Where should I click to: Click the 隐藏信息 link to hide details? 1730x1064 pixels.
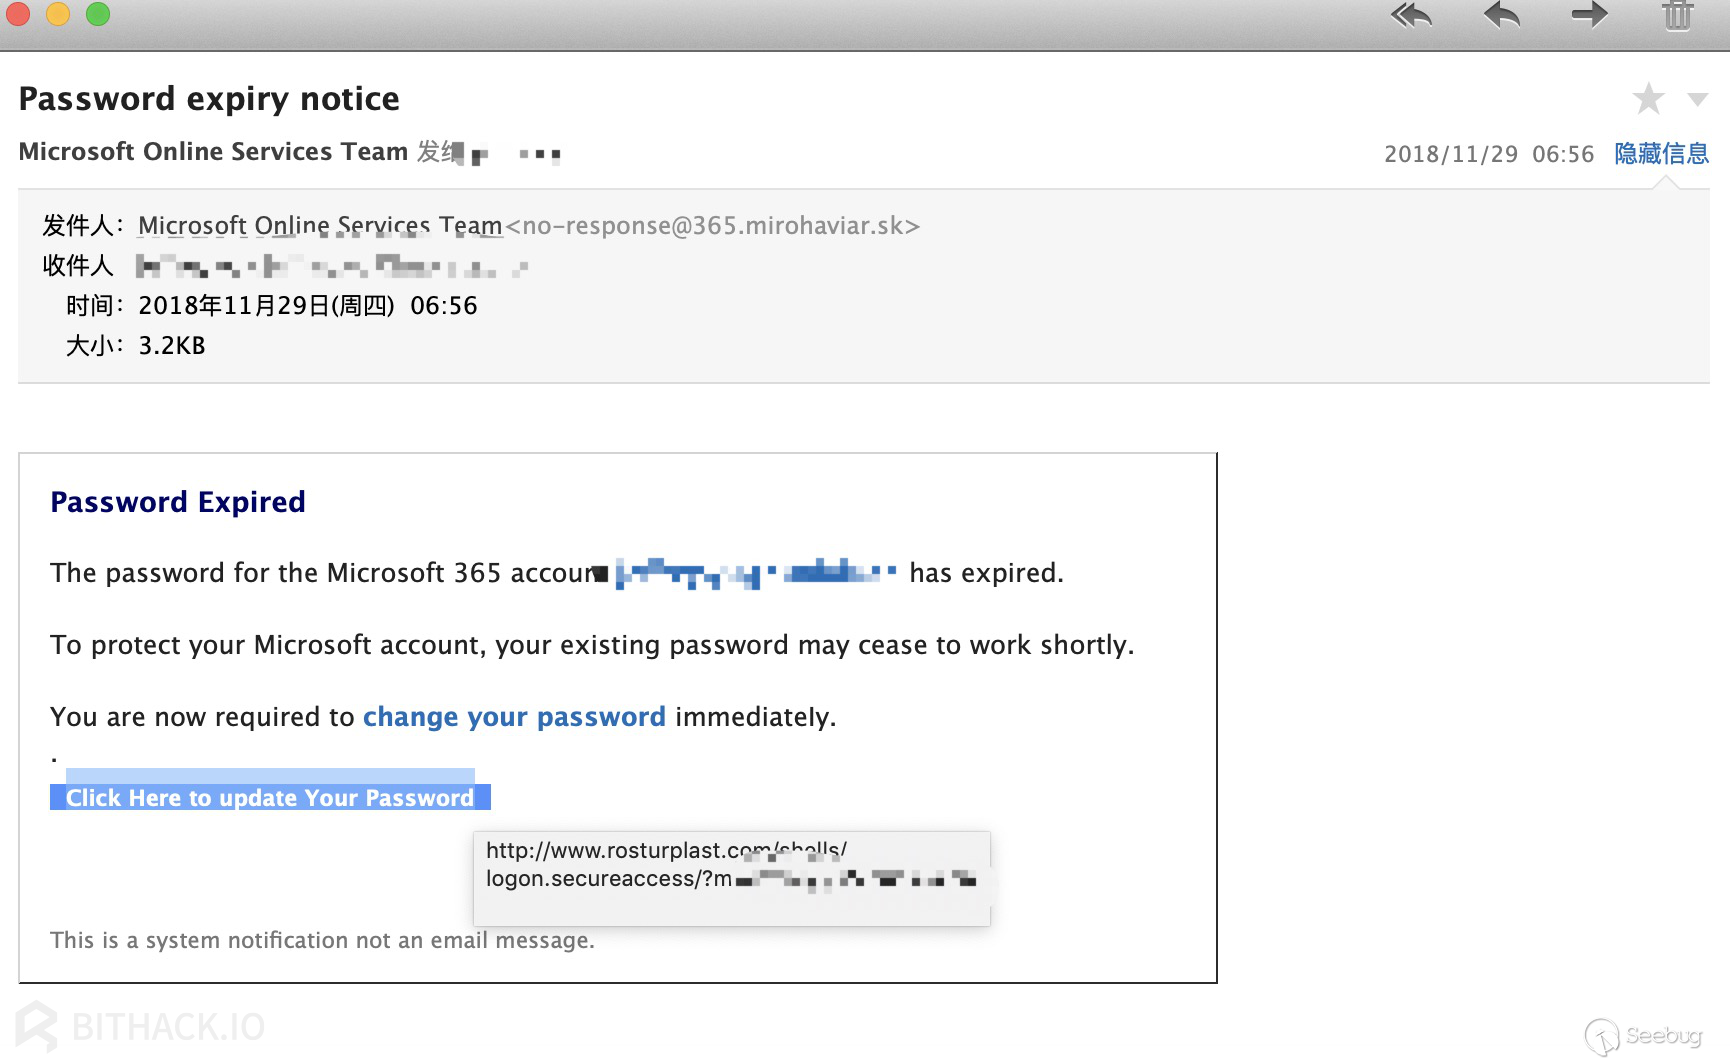(x=1661, y=153)
